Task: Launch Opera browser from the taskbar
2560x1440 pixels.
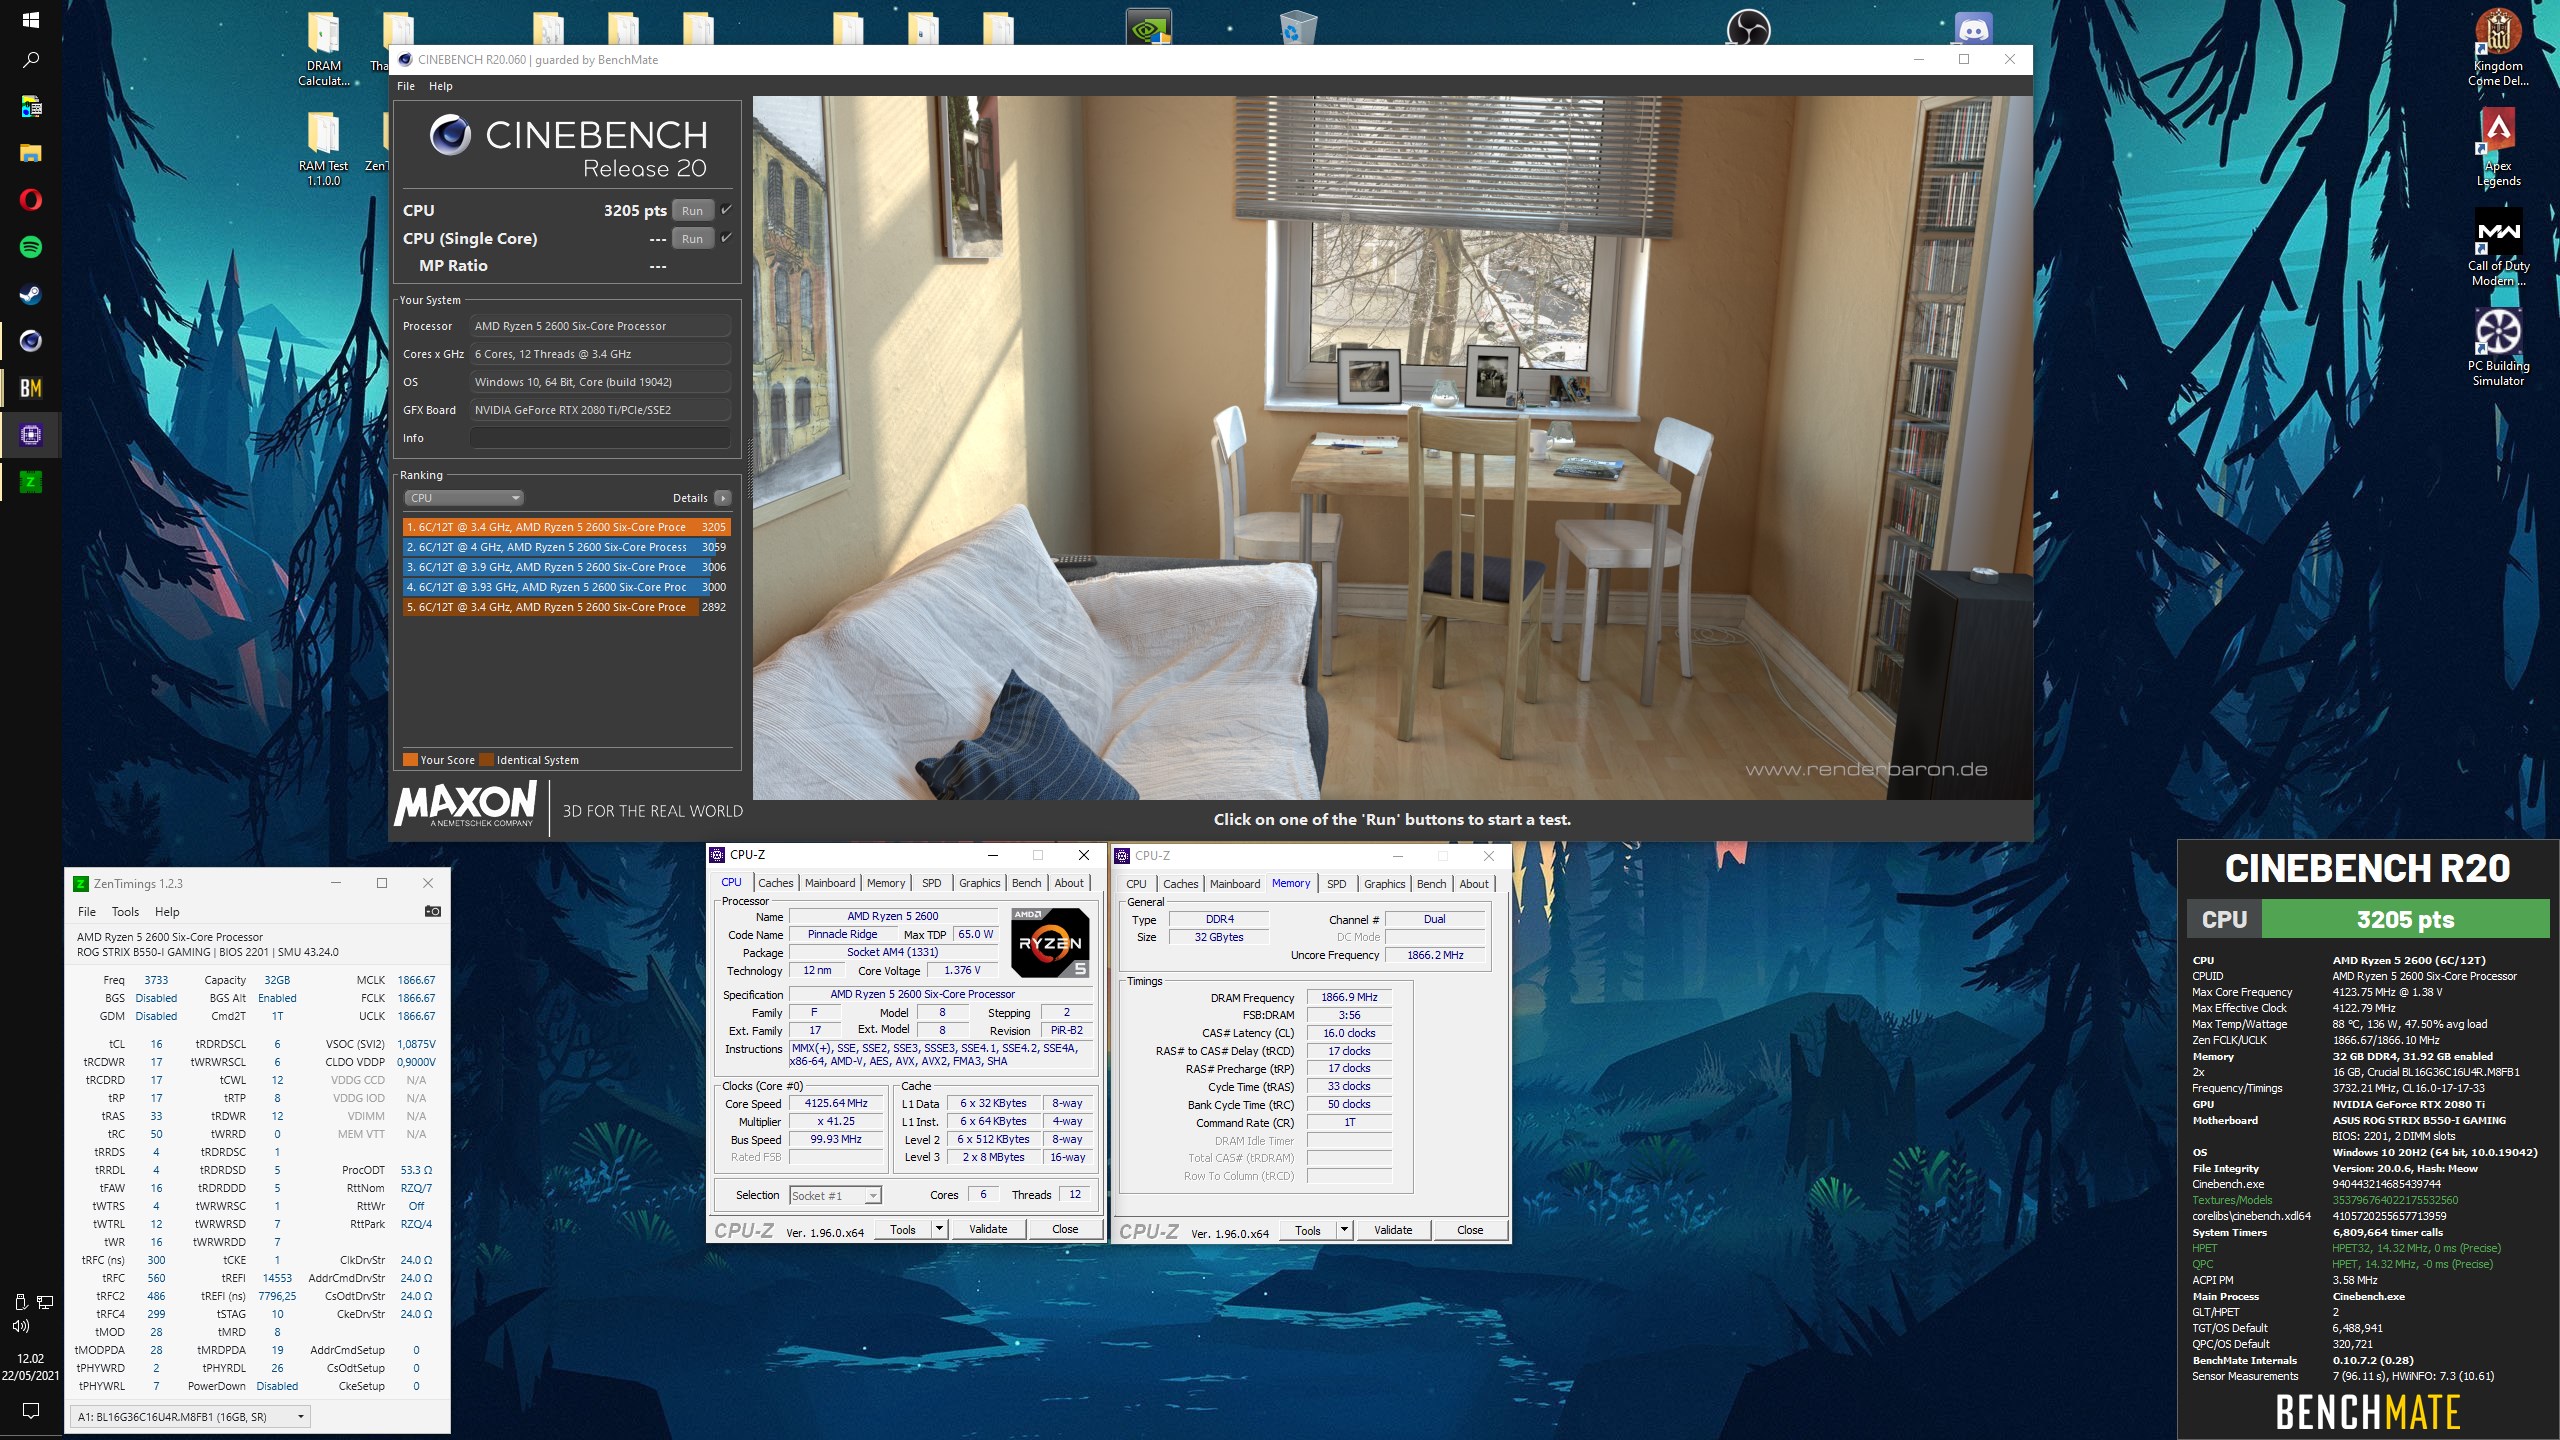Action: click(30, 200)
